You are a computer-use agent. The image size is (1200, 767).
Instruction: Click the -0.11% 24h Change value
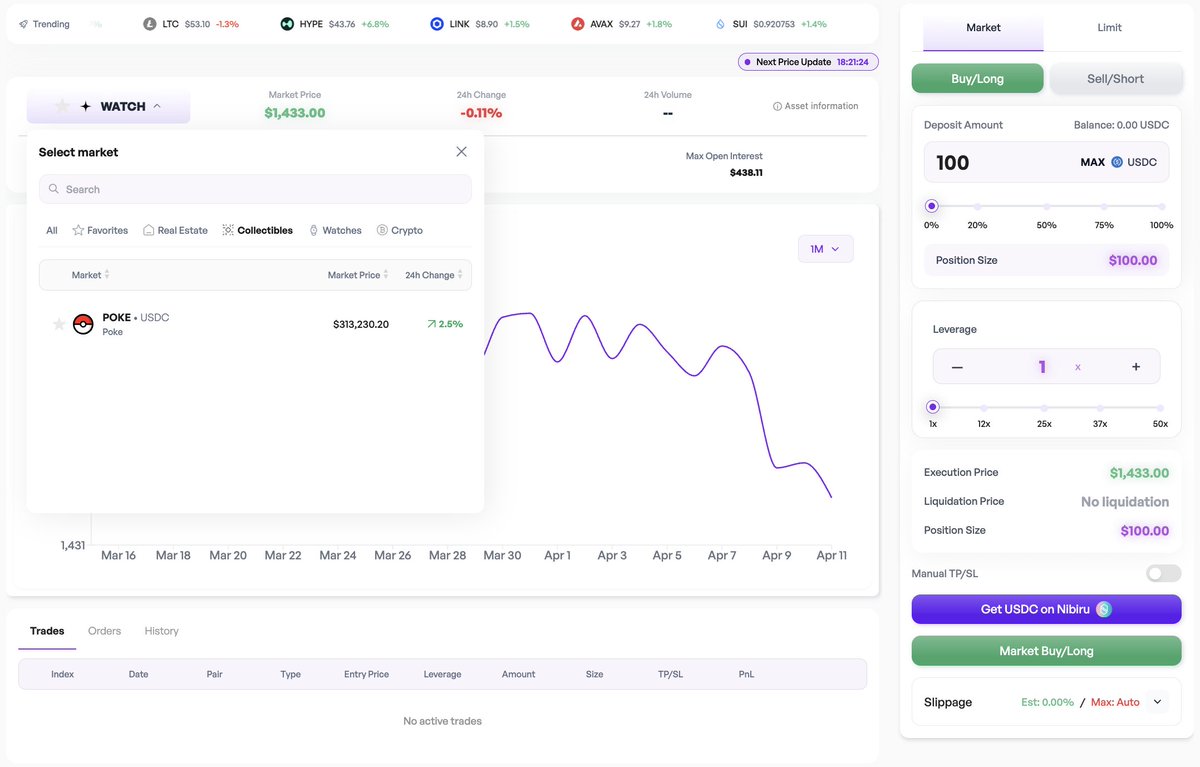[x=481, y=113]
